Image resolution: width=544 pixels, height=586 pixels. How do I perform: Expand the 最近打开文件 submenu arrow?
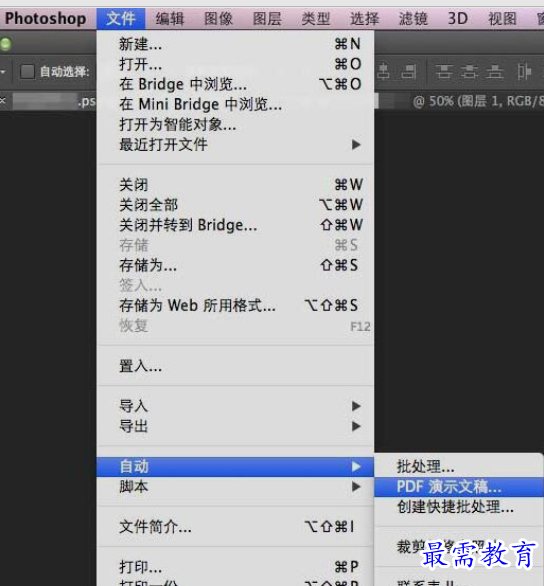[356, 145]
